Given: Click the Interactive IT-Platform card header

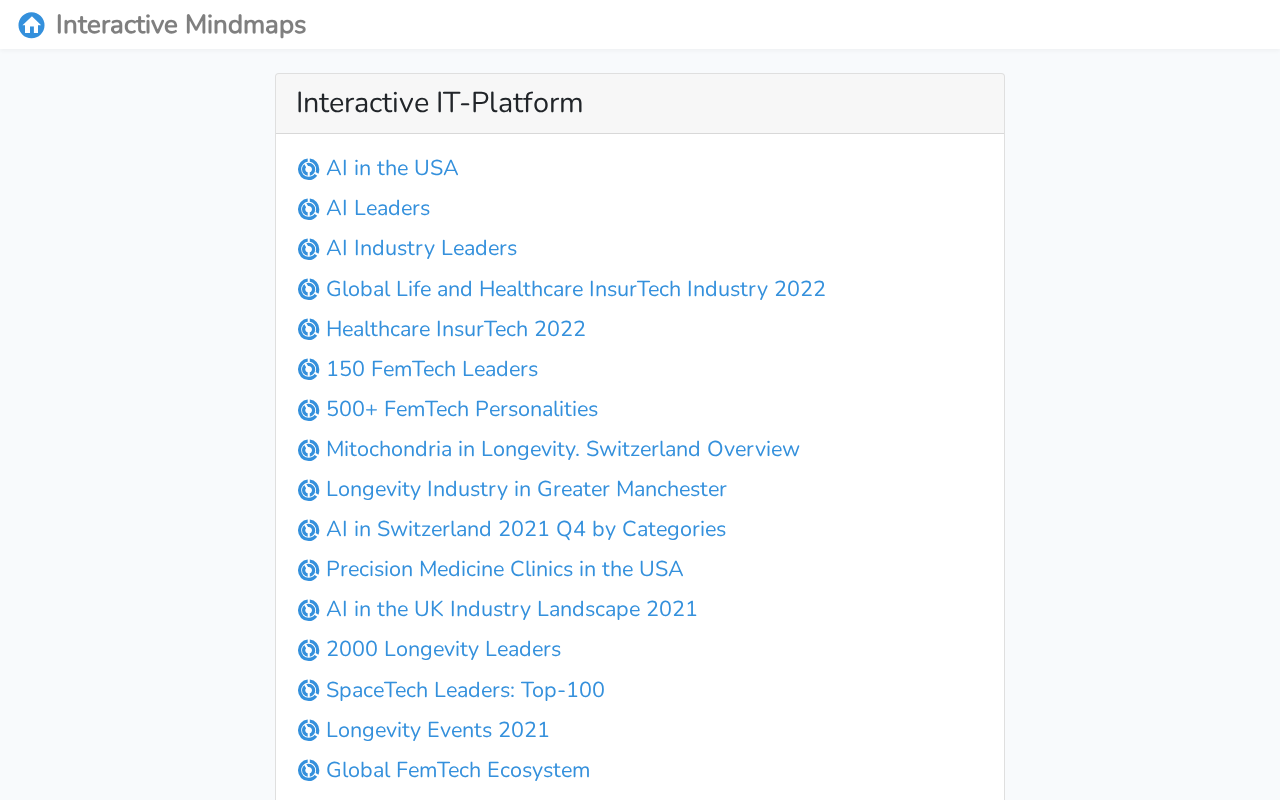Looking at the screenshot, I should pyautogui.click(x=640, y=103).
